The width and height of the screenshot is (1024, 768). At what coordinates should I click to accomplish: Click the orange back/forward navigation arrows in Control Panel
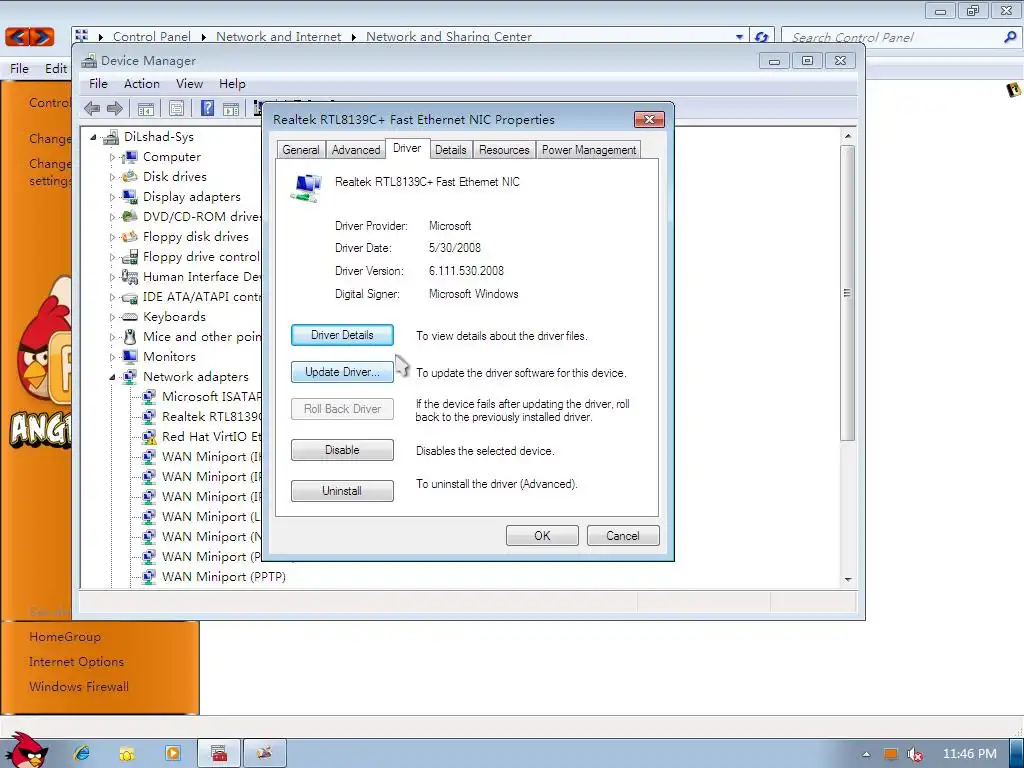29,37
